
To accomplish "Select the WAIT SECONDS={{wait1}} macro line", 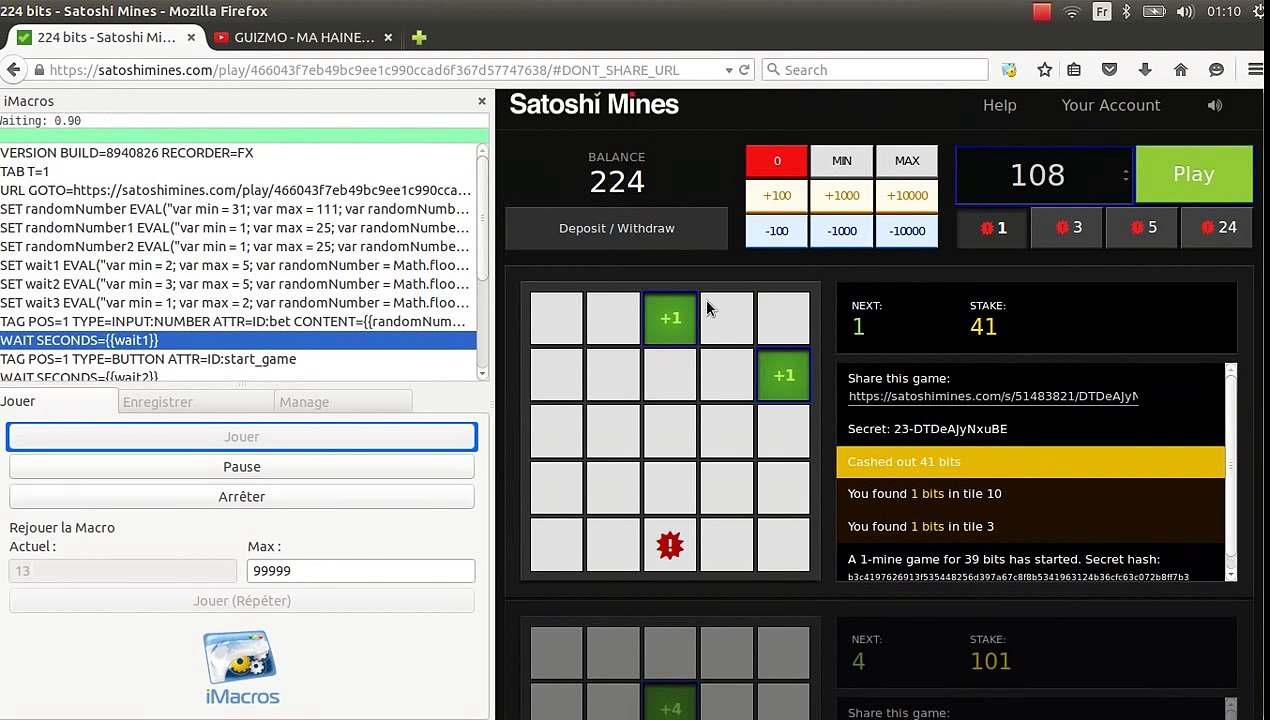I will [238, 340].
